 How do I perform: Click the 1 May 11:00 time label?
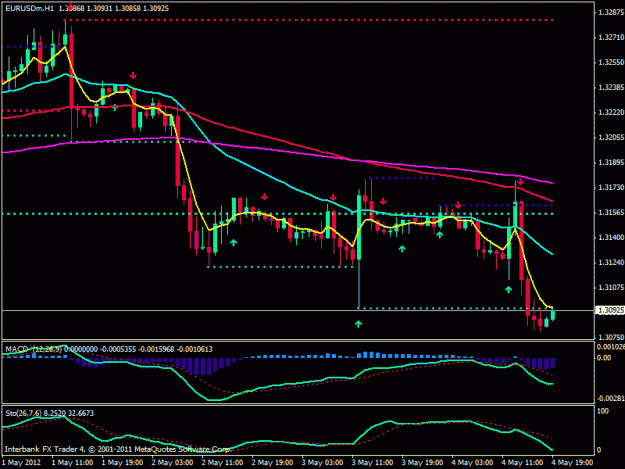[x=73, y=463]
